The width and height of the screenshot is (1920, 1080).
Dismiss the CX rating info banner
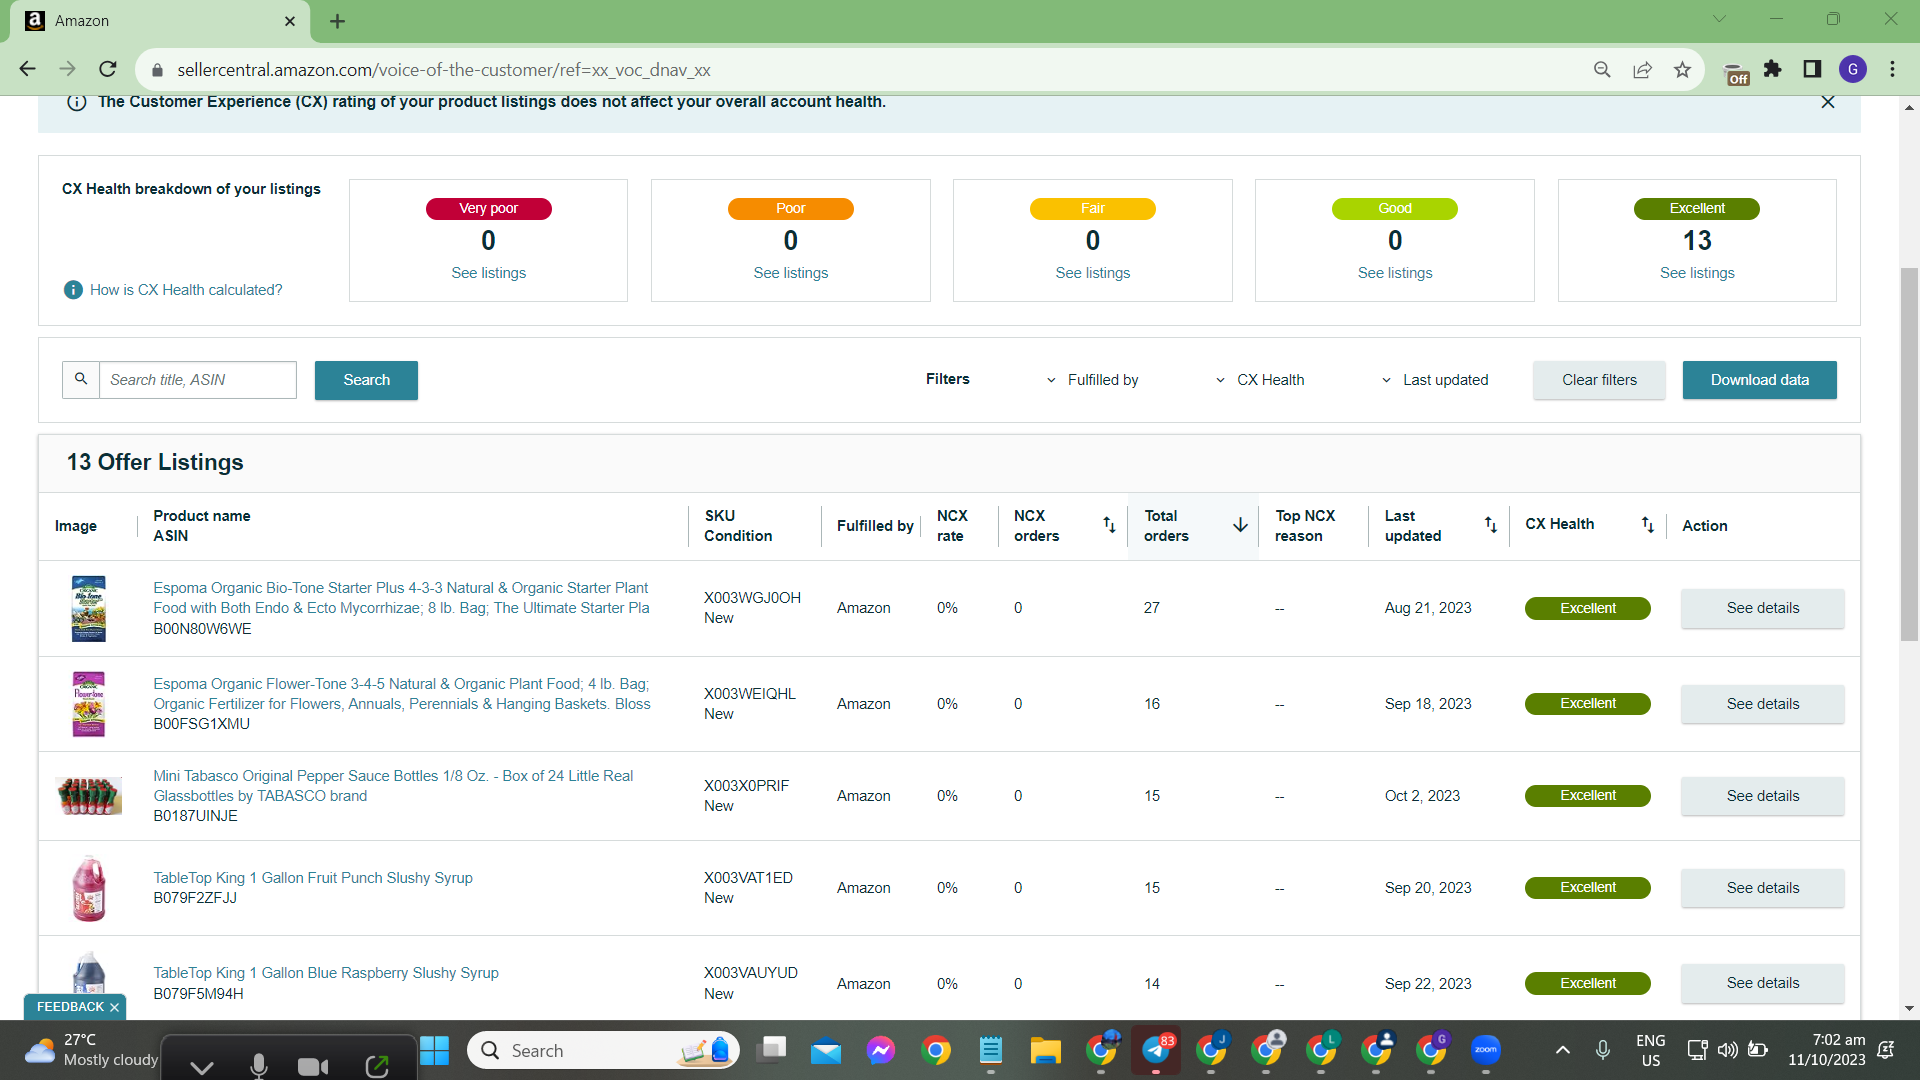tap(1828, 102)
